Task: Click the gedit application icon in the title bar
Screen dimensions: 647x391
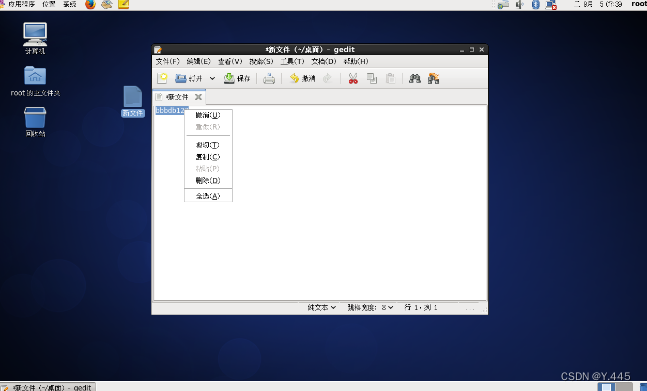Action: [158, 49]
